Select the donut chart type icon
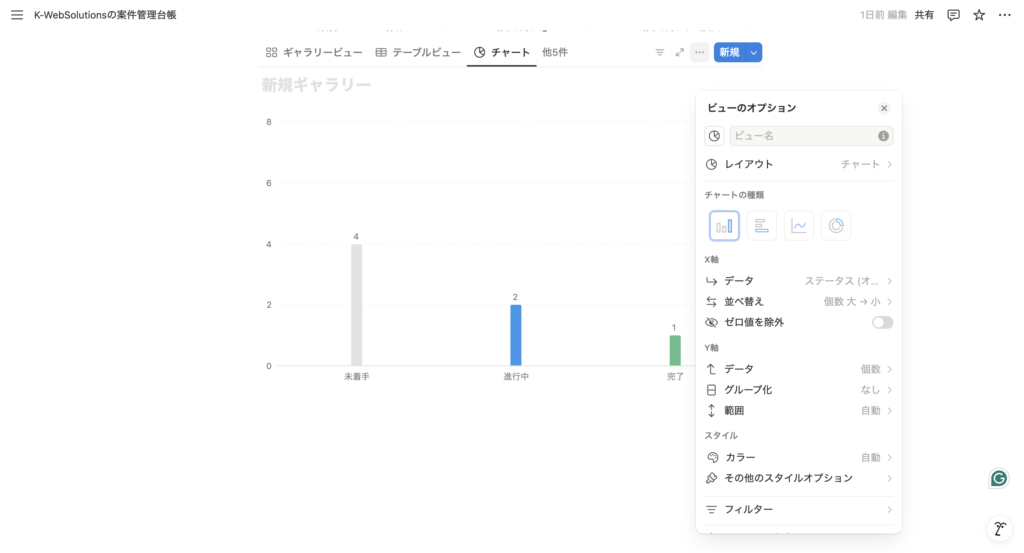 coord(836,226)
